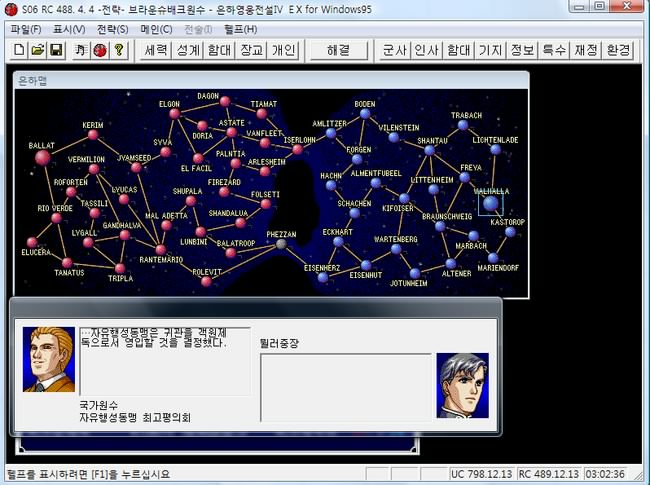Select the VERMILION star system

(x=94, y=169)
